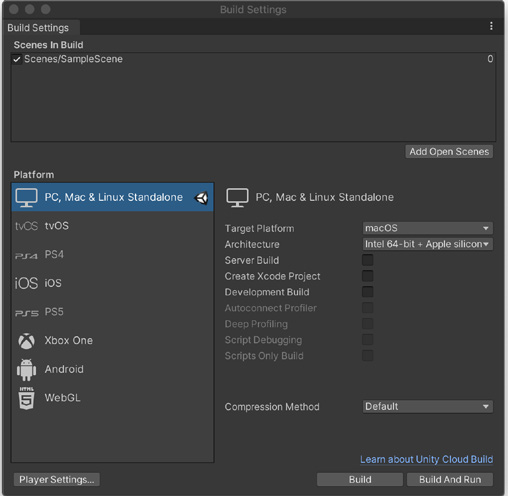The width and height of the screenshot is (508, 496).
Task: Open Player Settings
Action: (x=57, y=480)
